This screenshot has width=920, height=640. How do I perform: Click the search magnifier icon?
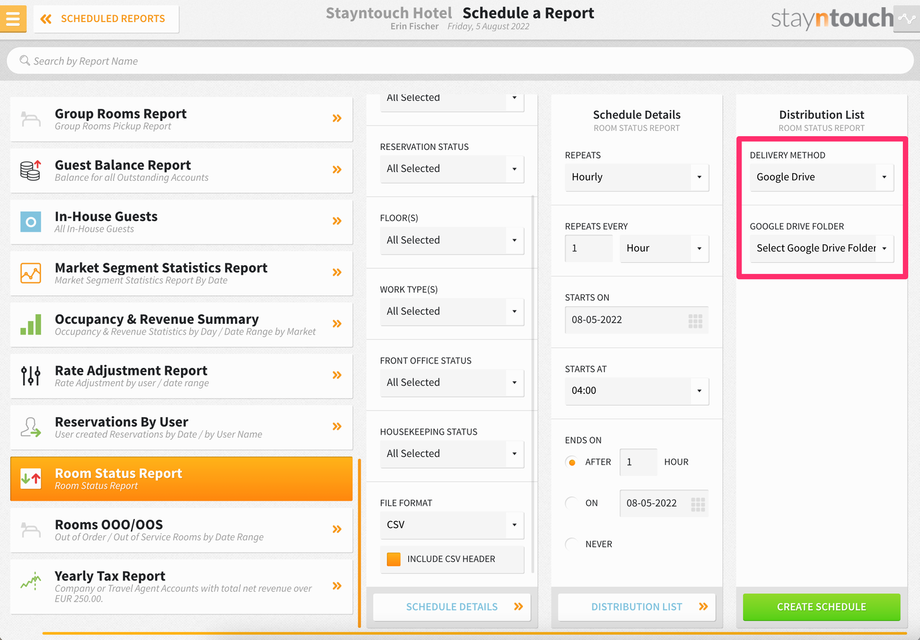coord(25,60)
